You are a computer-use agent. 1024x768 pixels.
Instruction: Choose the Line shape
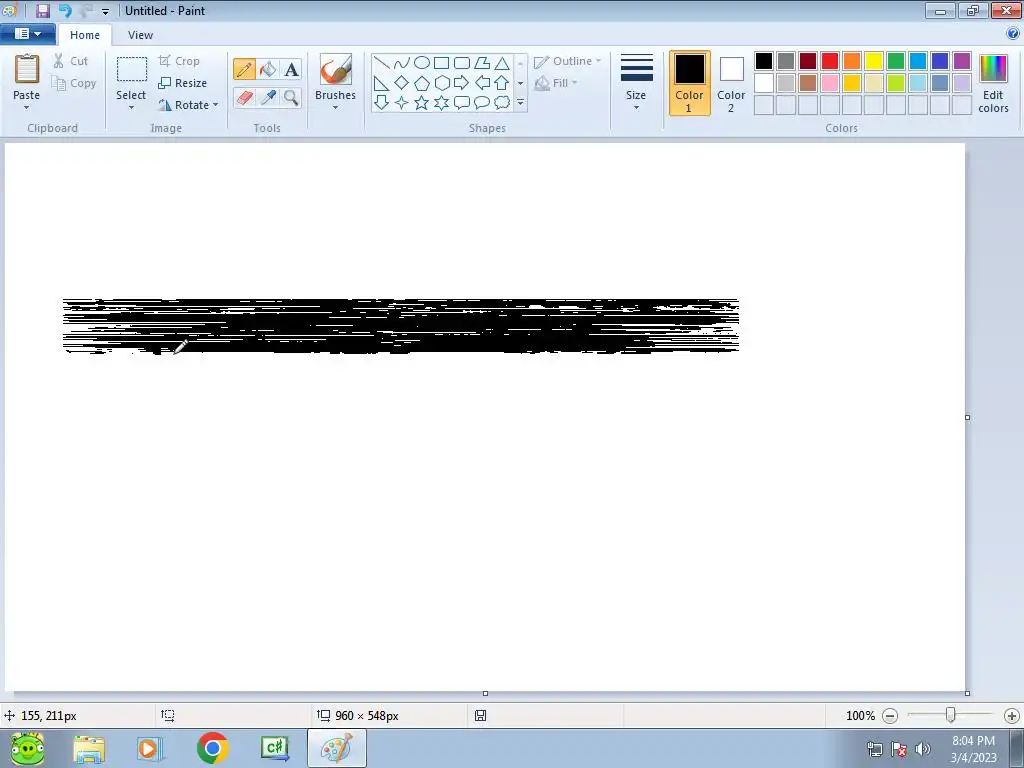[x=382, y=63]
